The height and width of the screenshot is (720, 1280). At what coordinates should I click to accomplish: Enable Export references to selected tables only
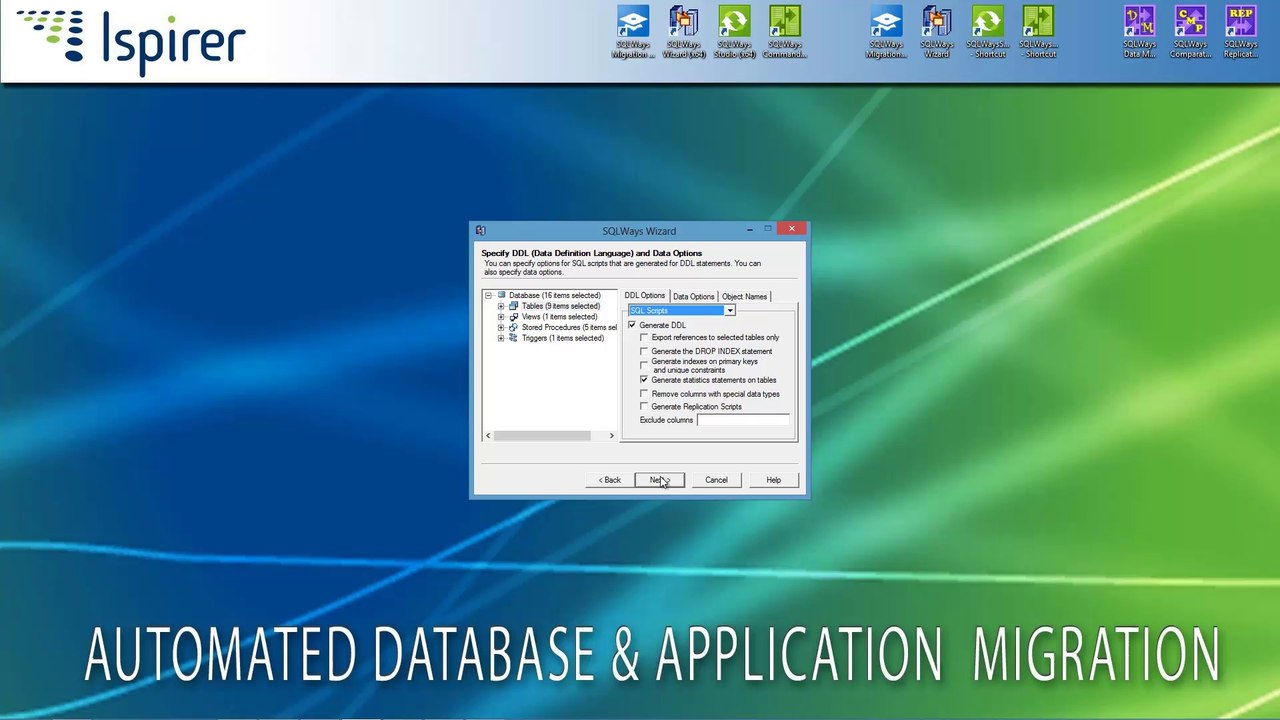coord(644,337)
